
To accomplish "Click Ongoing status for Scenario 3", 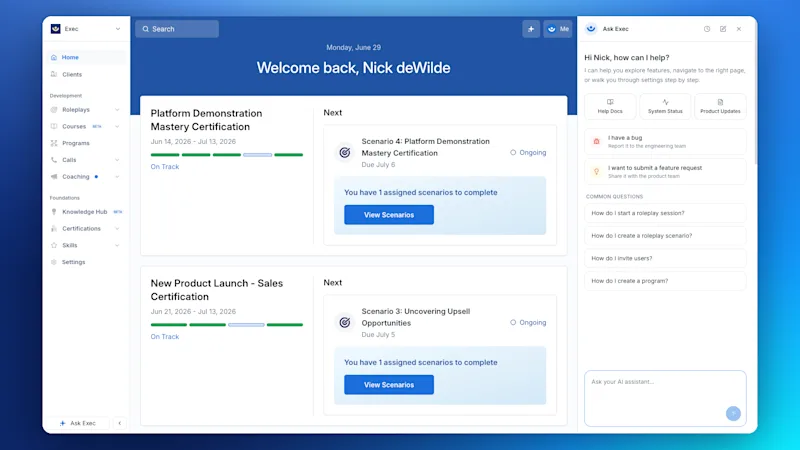I will (528, 322).
